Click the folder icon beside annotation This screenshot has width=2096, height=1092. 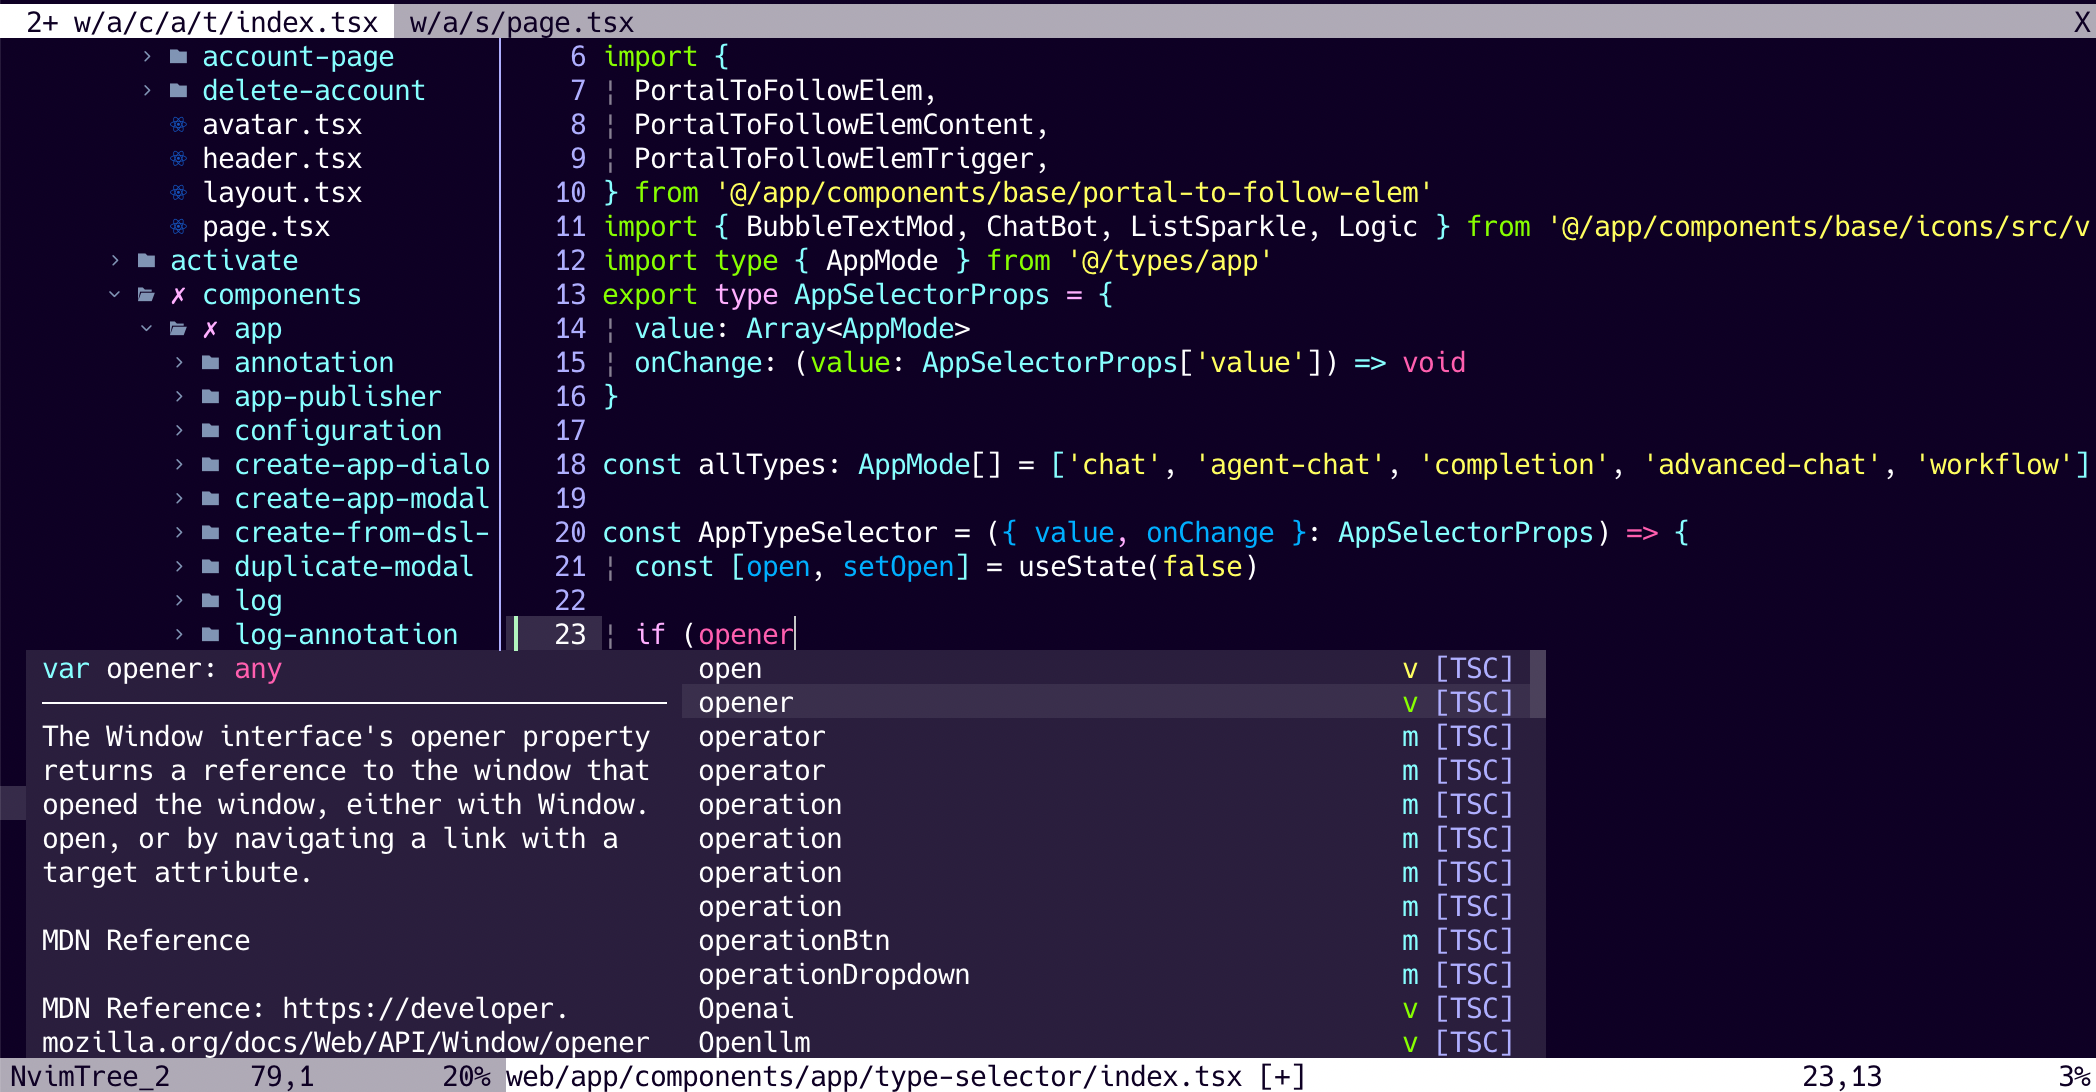(x=210, y=363)
